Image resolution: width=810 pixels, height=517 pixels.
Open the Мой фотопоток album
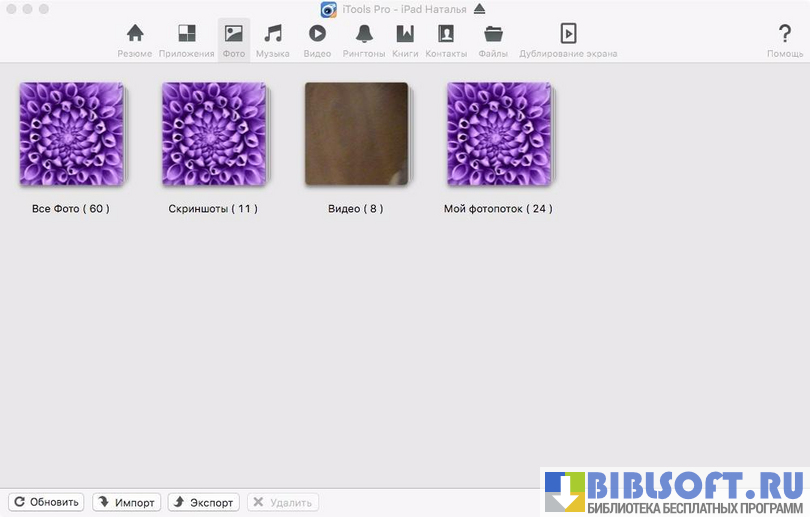(498, 134)
